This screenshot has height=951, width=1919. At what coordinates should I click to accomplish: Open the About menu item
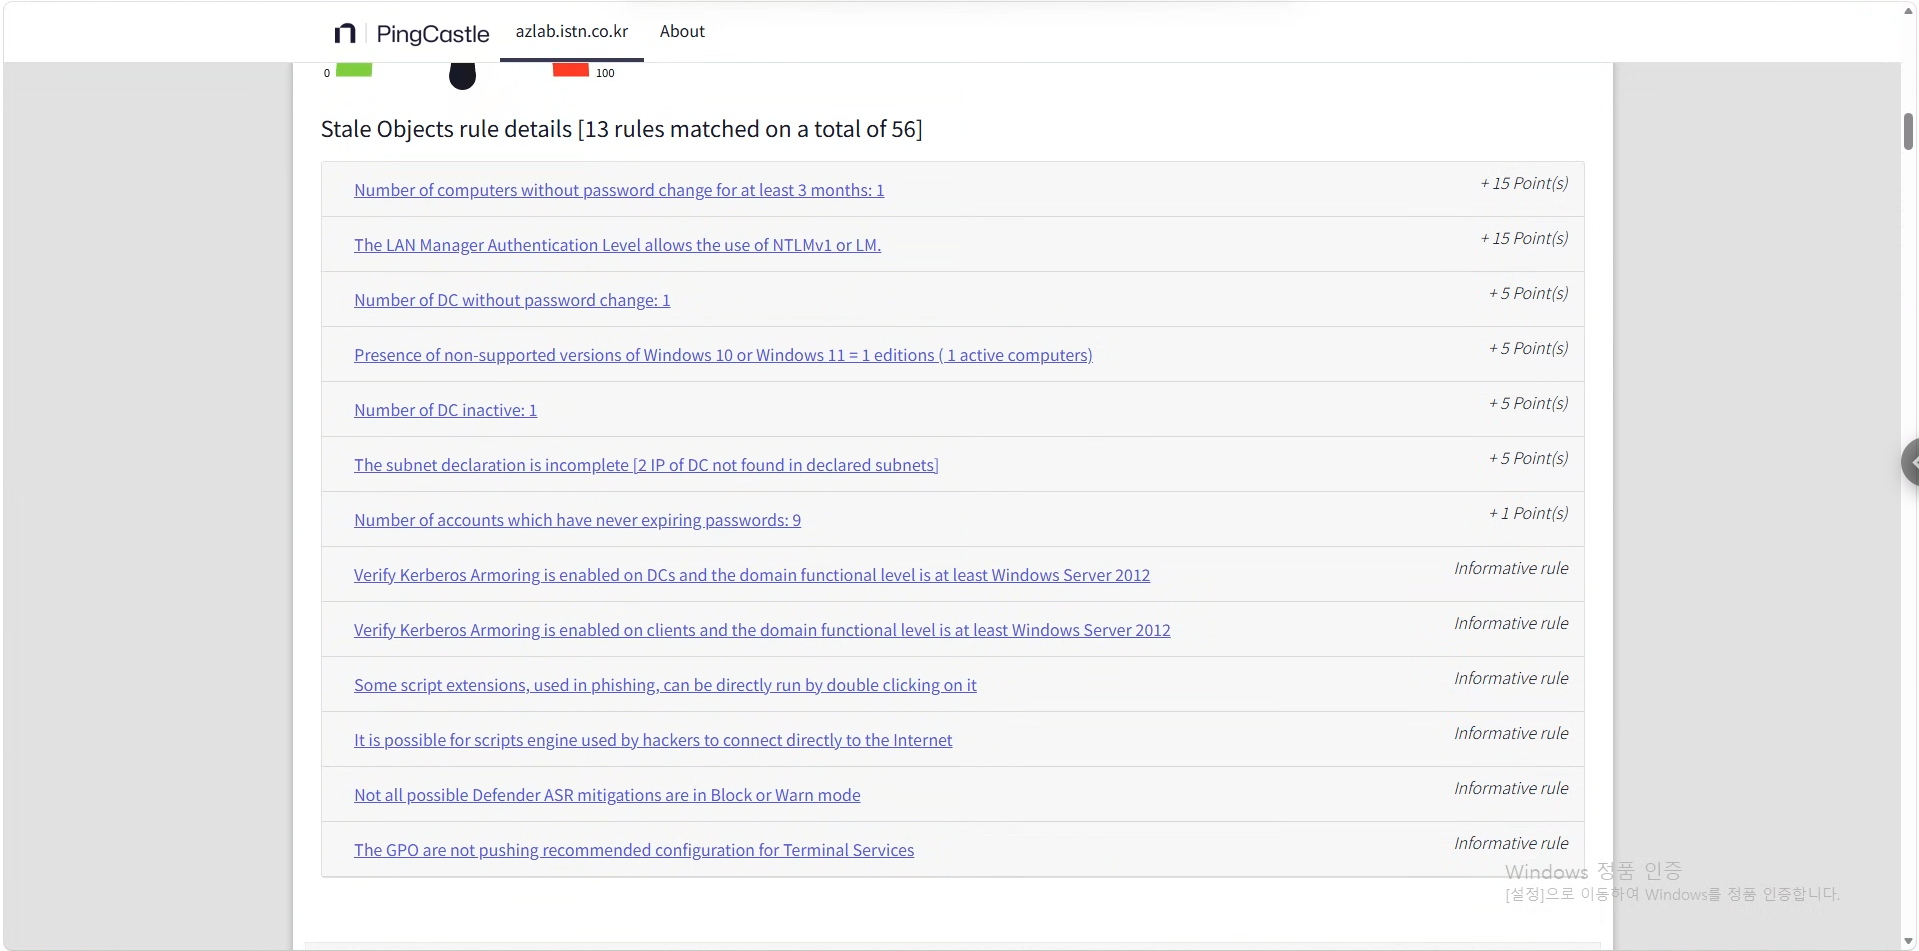tap(682, 31)
